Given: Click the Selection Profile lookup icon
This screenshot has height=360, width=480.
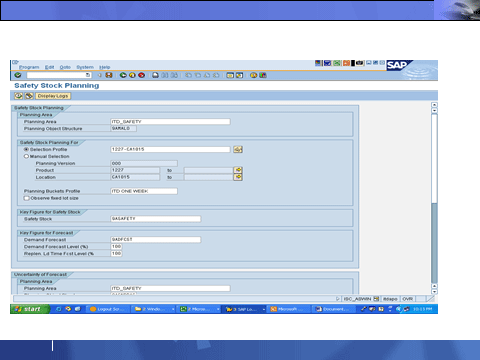Looking at the screenshot, I should tap(238, 149).
